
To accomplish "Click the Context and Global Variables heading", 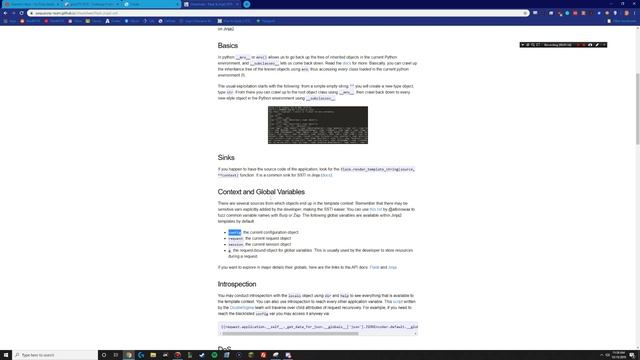I will click(x=261, y=192).
